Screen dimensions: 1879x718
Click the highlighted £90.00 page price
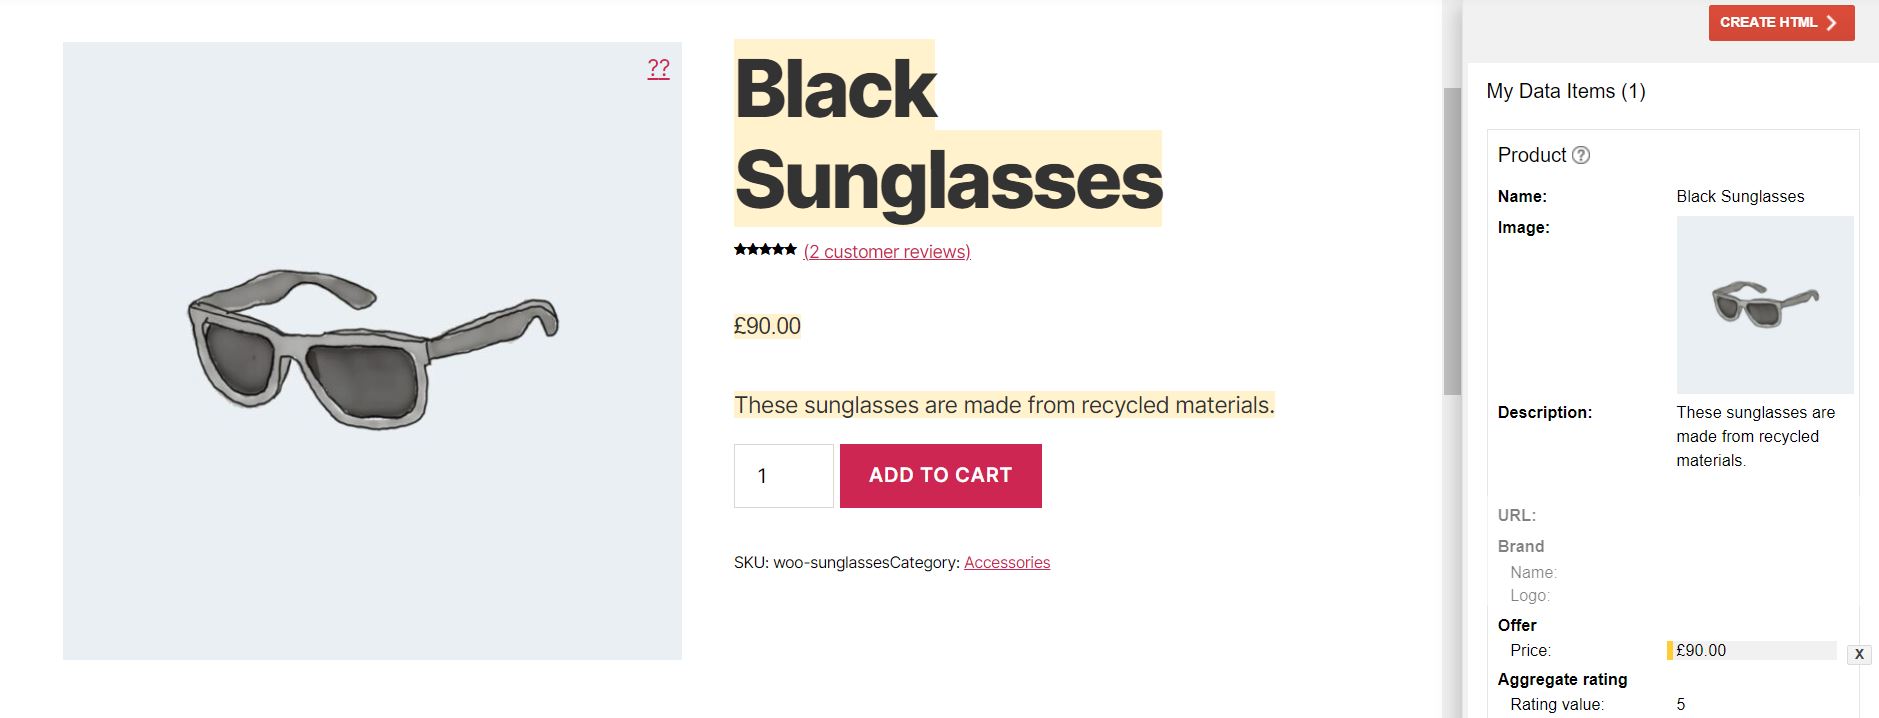click(x=767, y=326)
